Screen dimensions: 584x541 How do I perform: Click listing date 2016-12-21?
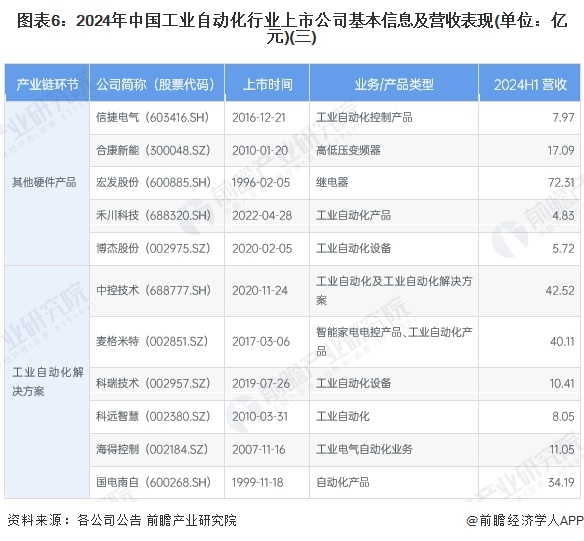259,118
